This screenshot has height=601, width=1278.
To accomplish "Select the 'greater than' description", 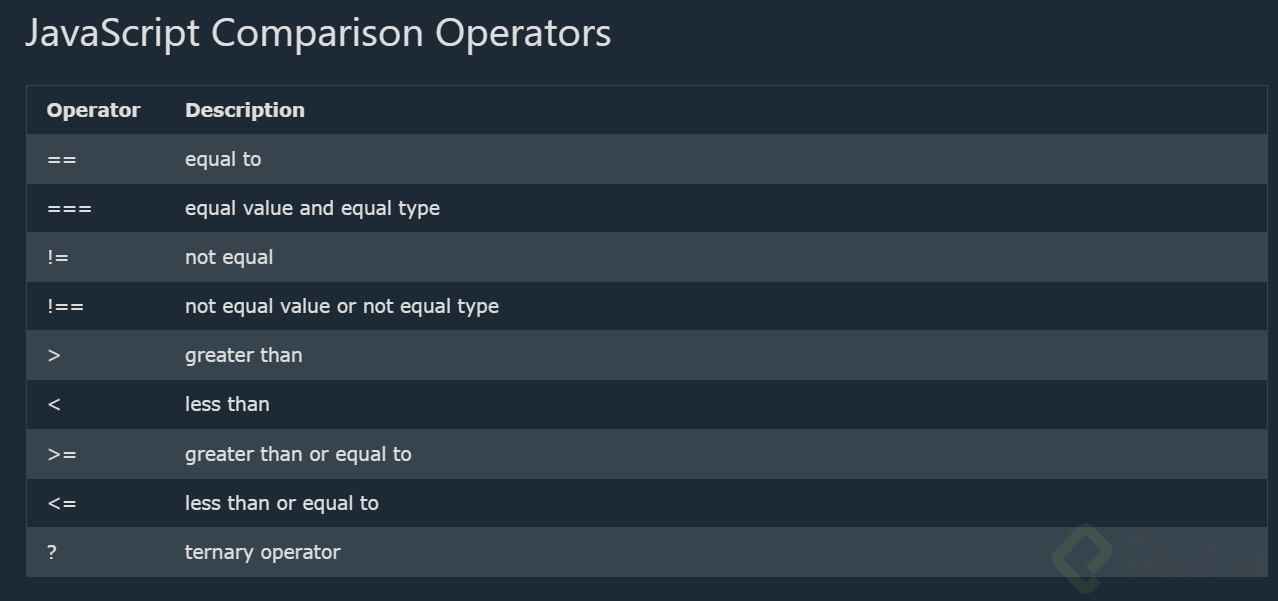I will pyautogui.click(x=244, y=355).
